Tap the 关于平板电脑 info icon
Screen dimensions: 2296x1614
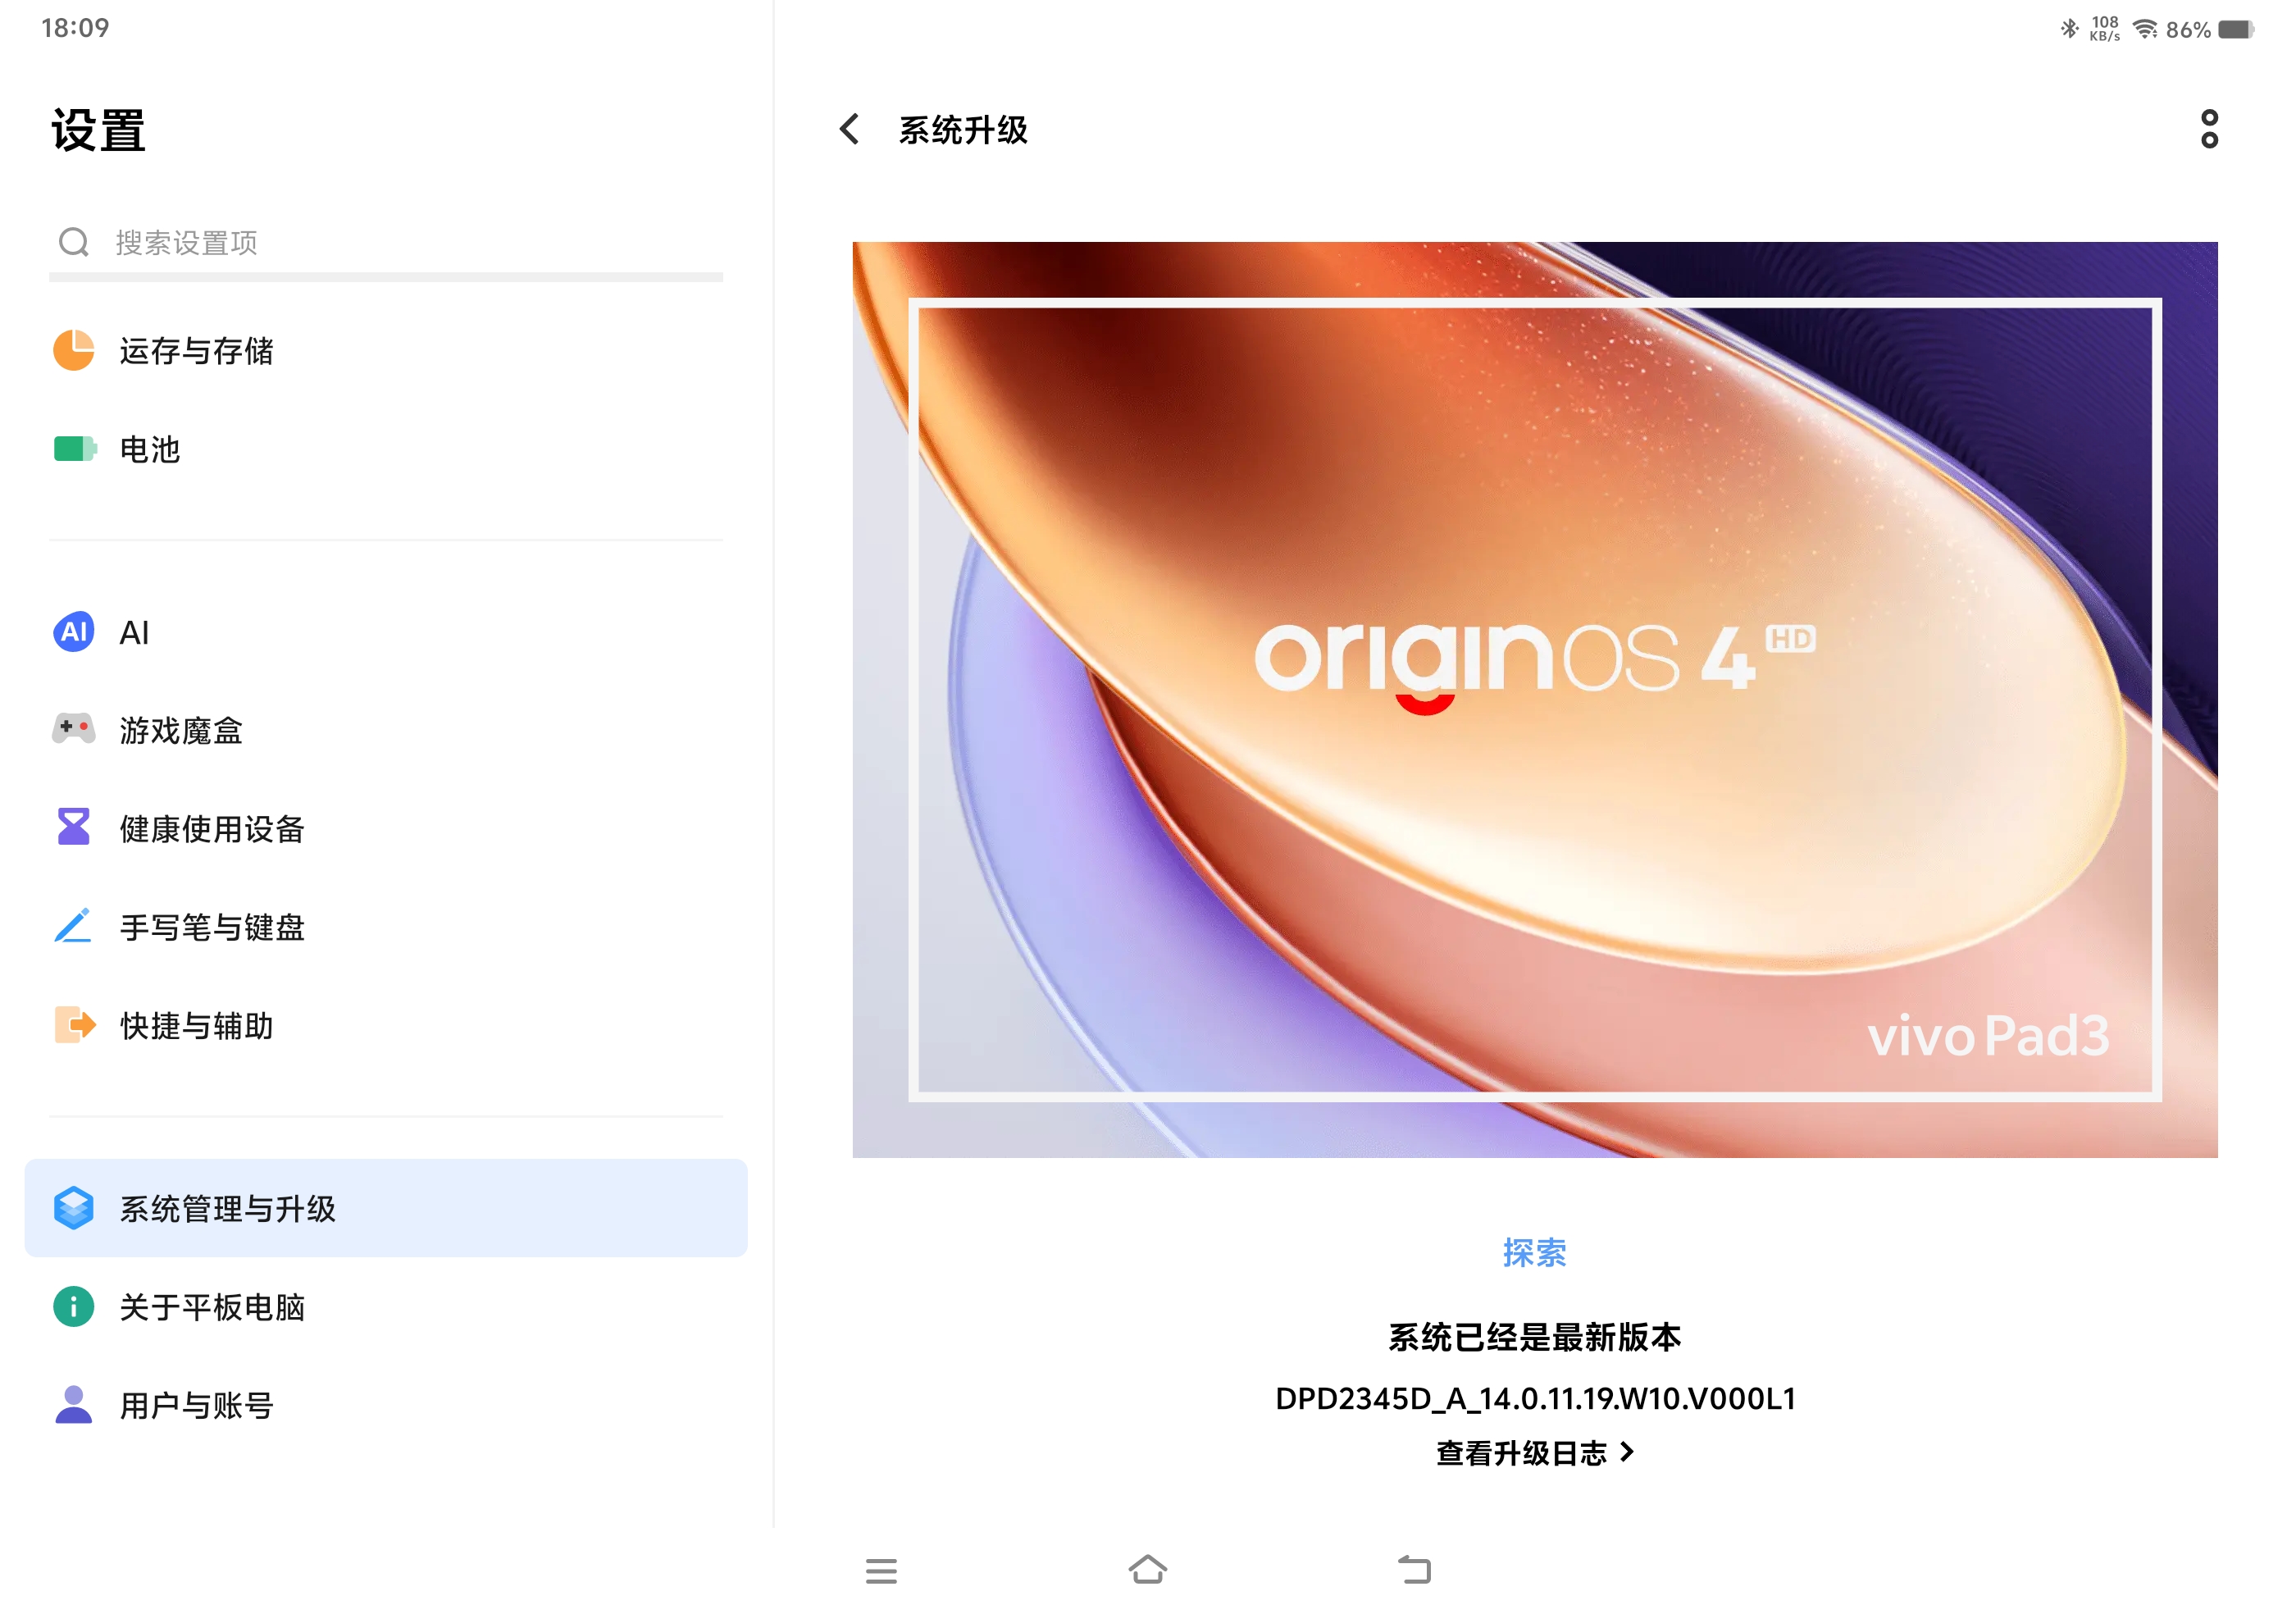point(73,1306)
